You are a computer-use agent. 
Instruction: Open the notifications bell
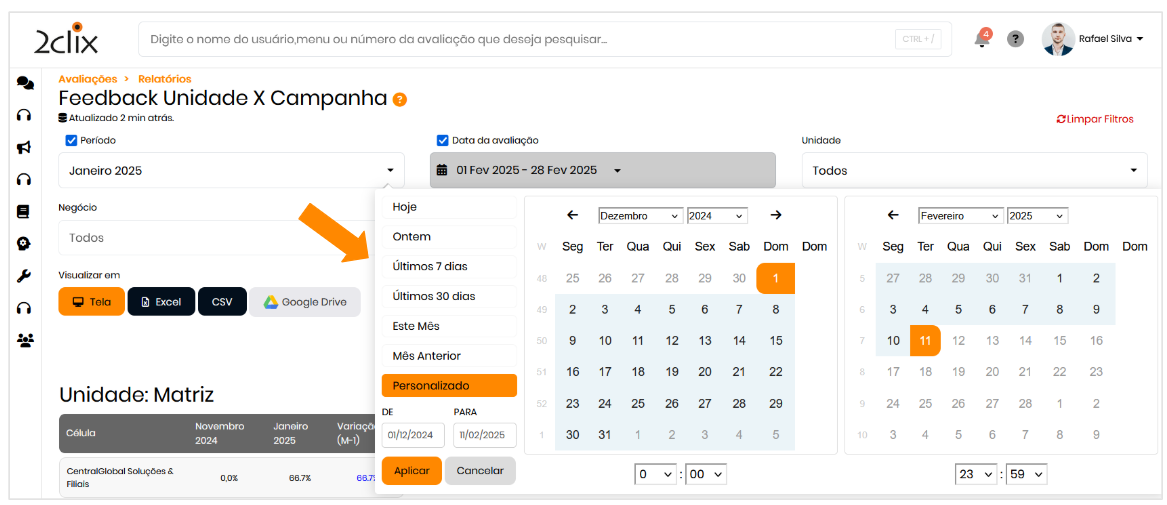point(982,39)
